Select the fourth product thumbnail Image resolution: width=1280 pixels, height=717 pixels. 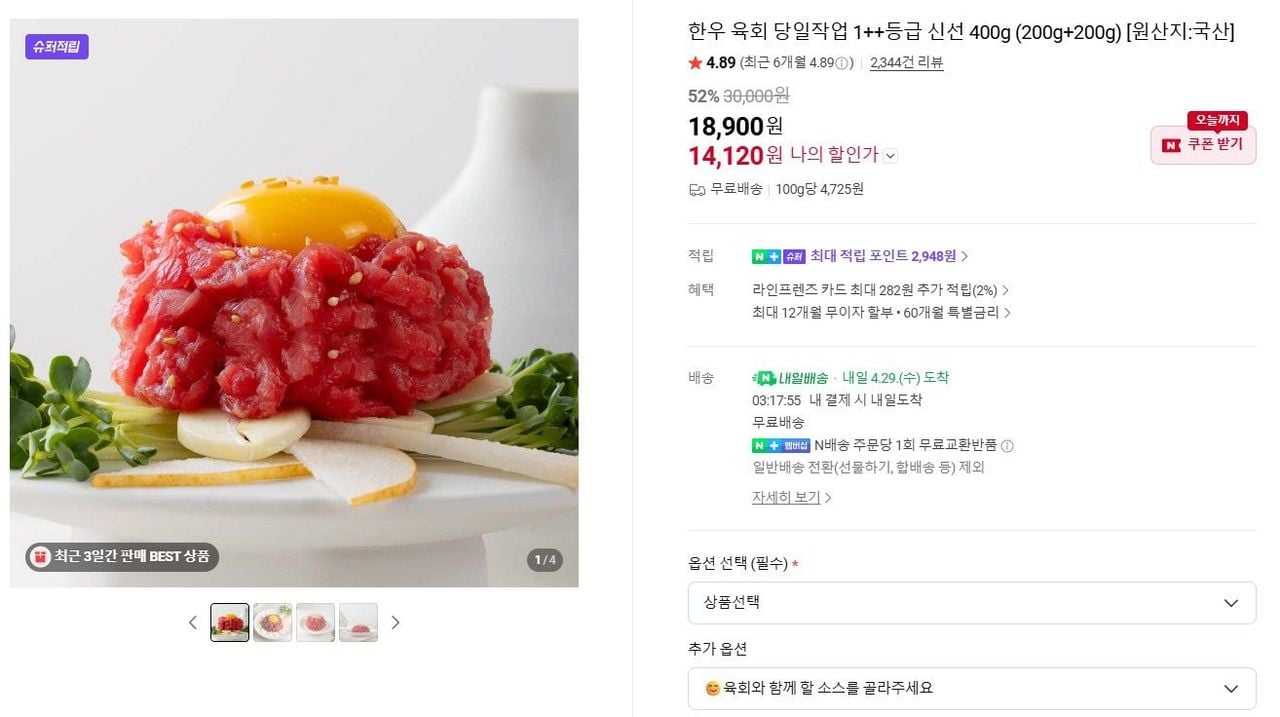pos(358,622)
